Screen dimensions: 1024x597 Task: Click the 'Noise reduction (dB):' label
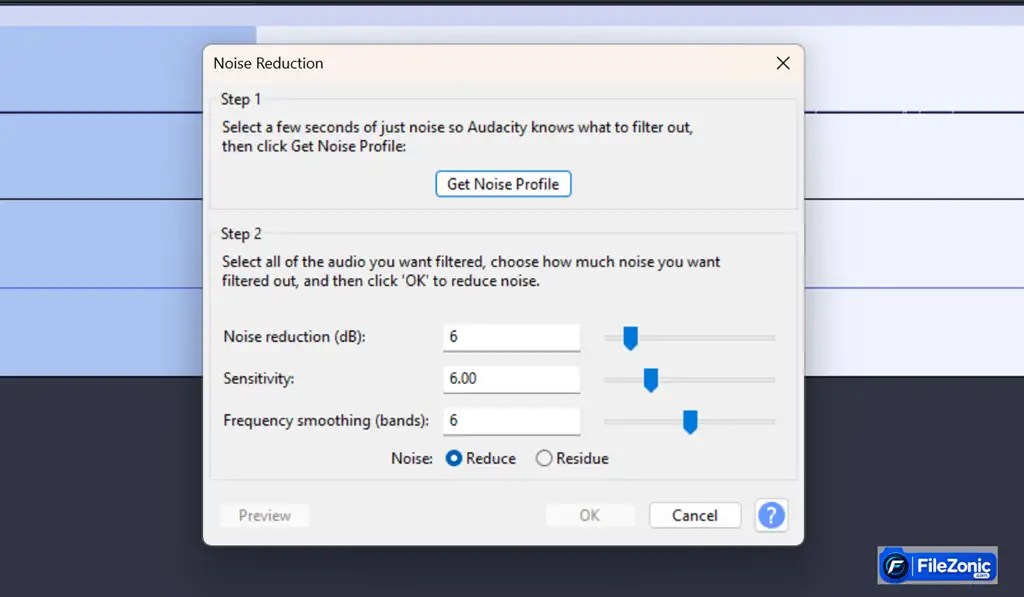pos(295,337)
